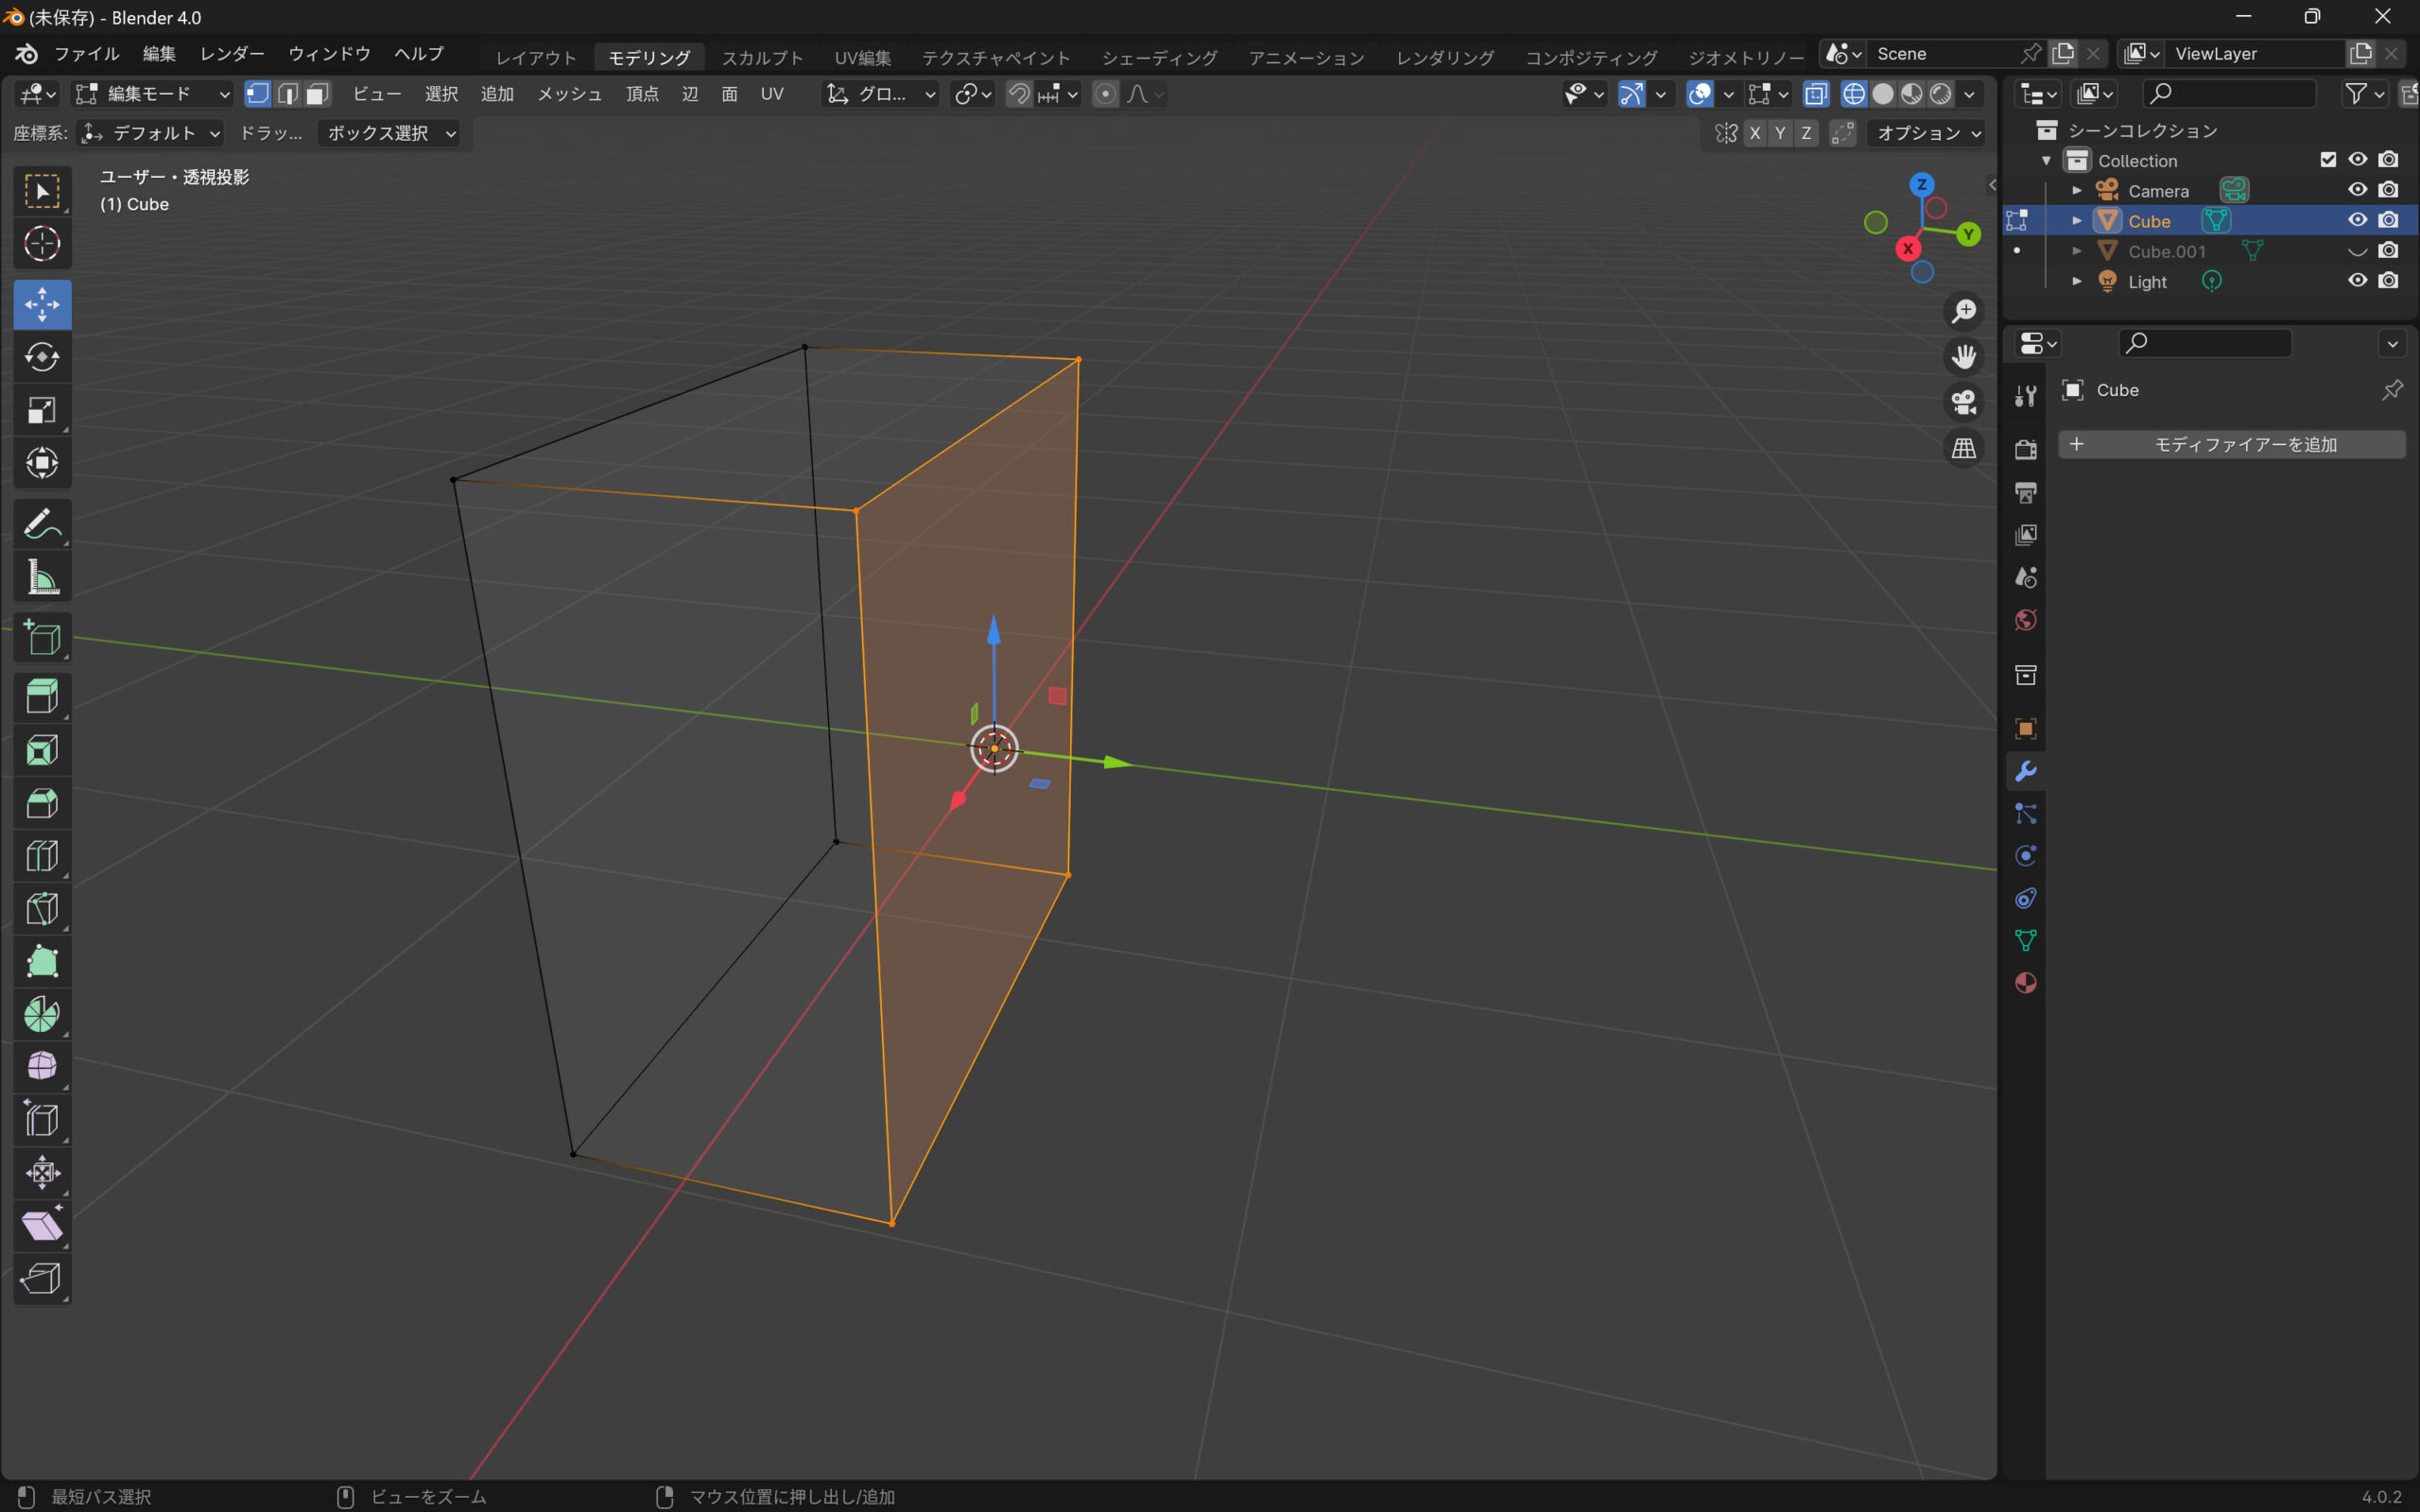
Task: Switch to face select mode
Action: [318, 94]
